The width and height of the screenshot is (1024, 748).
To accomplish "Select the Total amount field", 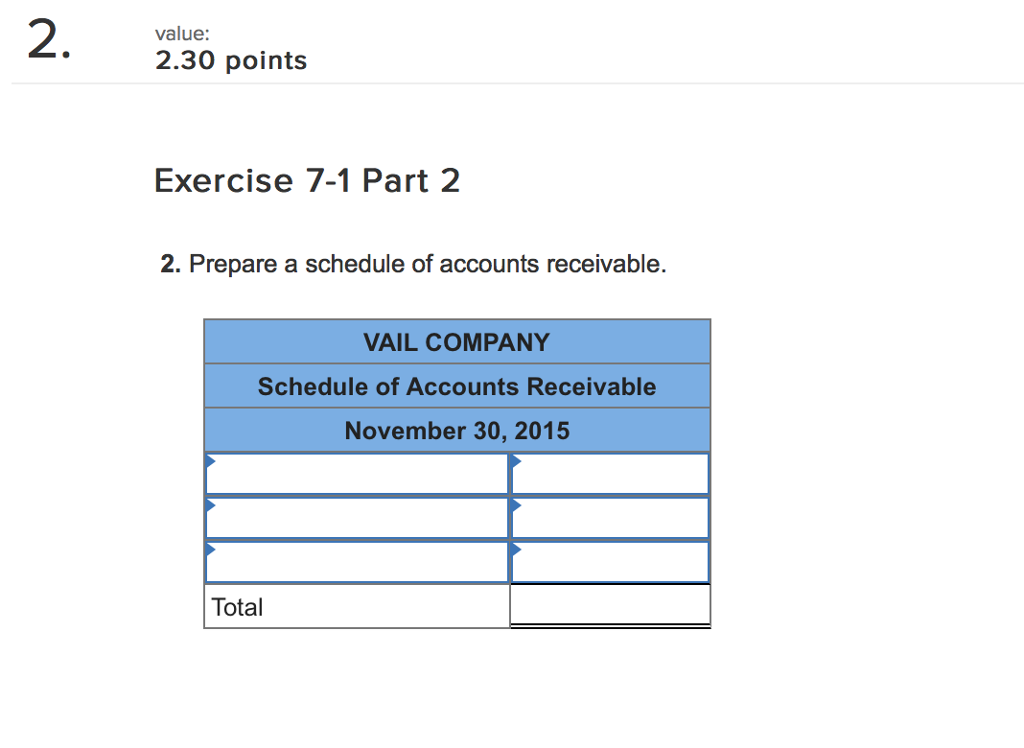I will coord(610,604).
